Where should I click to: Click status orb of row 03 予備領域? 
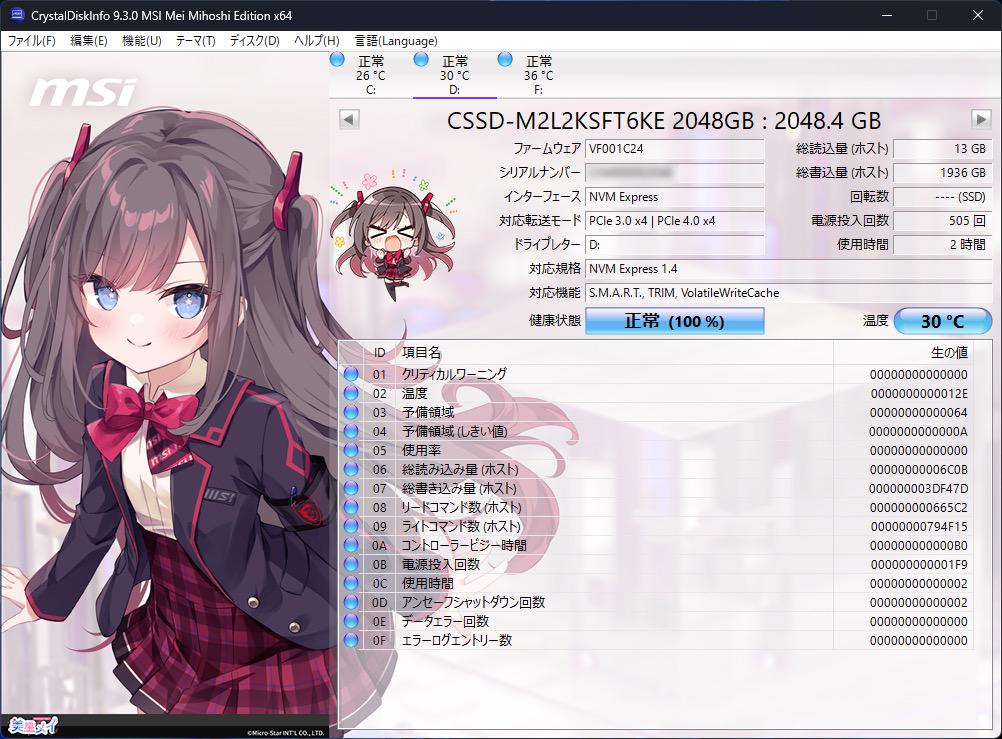coord(351,412)
